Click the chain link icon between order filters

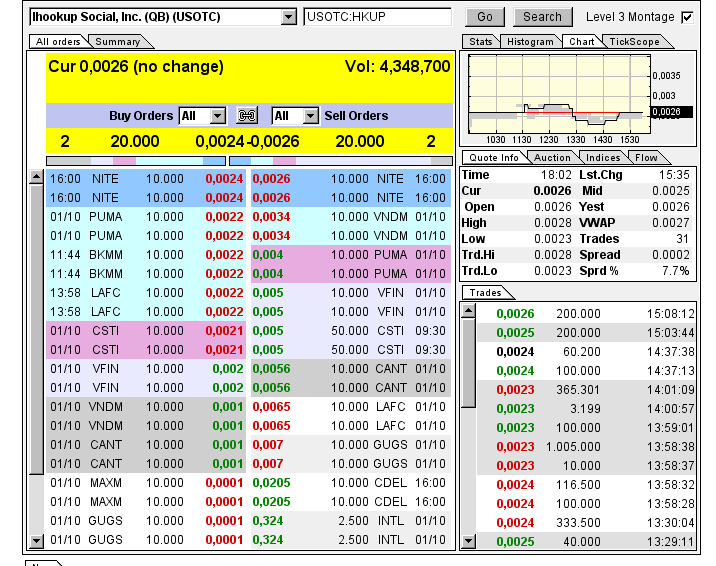point(246,116)
